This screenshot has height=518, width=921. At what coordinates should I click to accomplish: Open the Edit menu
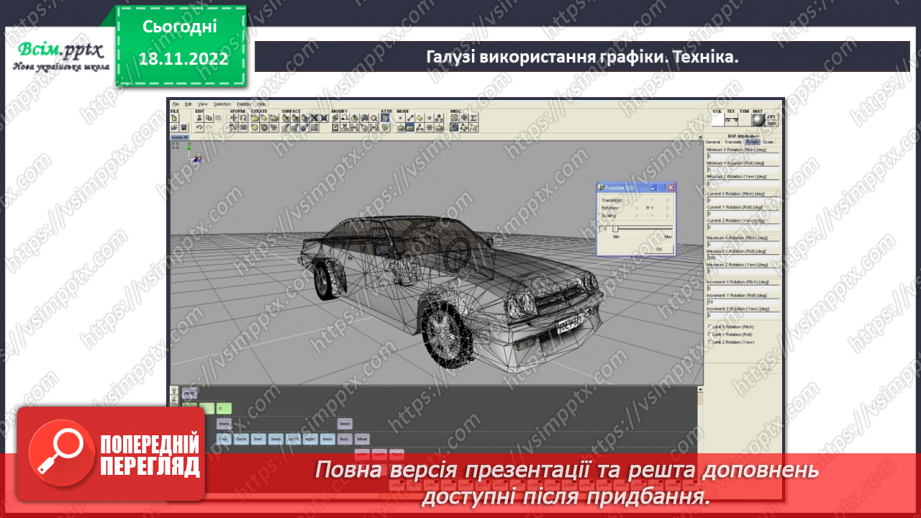point(188,104)
